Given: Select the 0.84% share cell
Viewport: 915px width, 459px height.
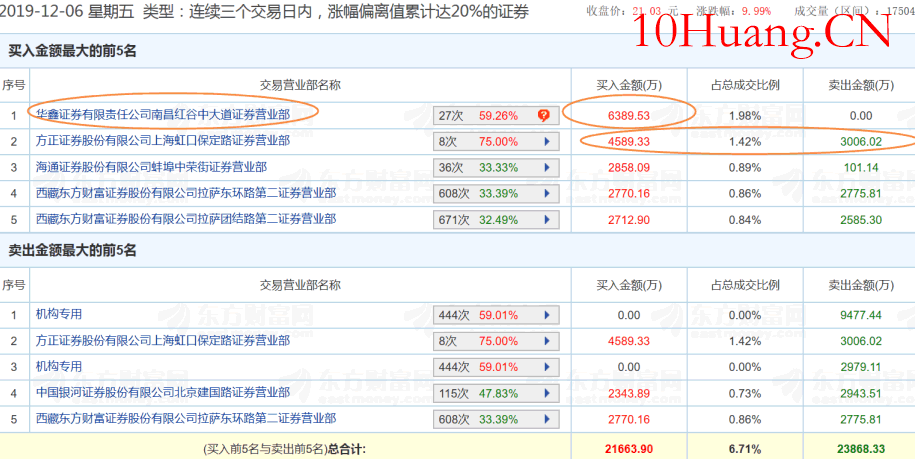Looking at the screenshot, I should click(745, 220).
